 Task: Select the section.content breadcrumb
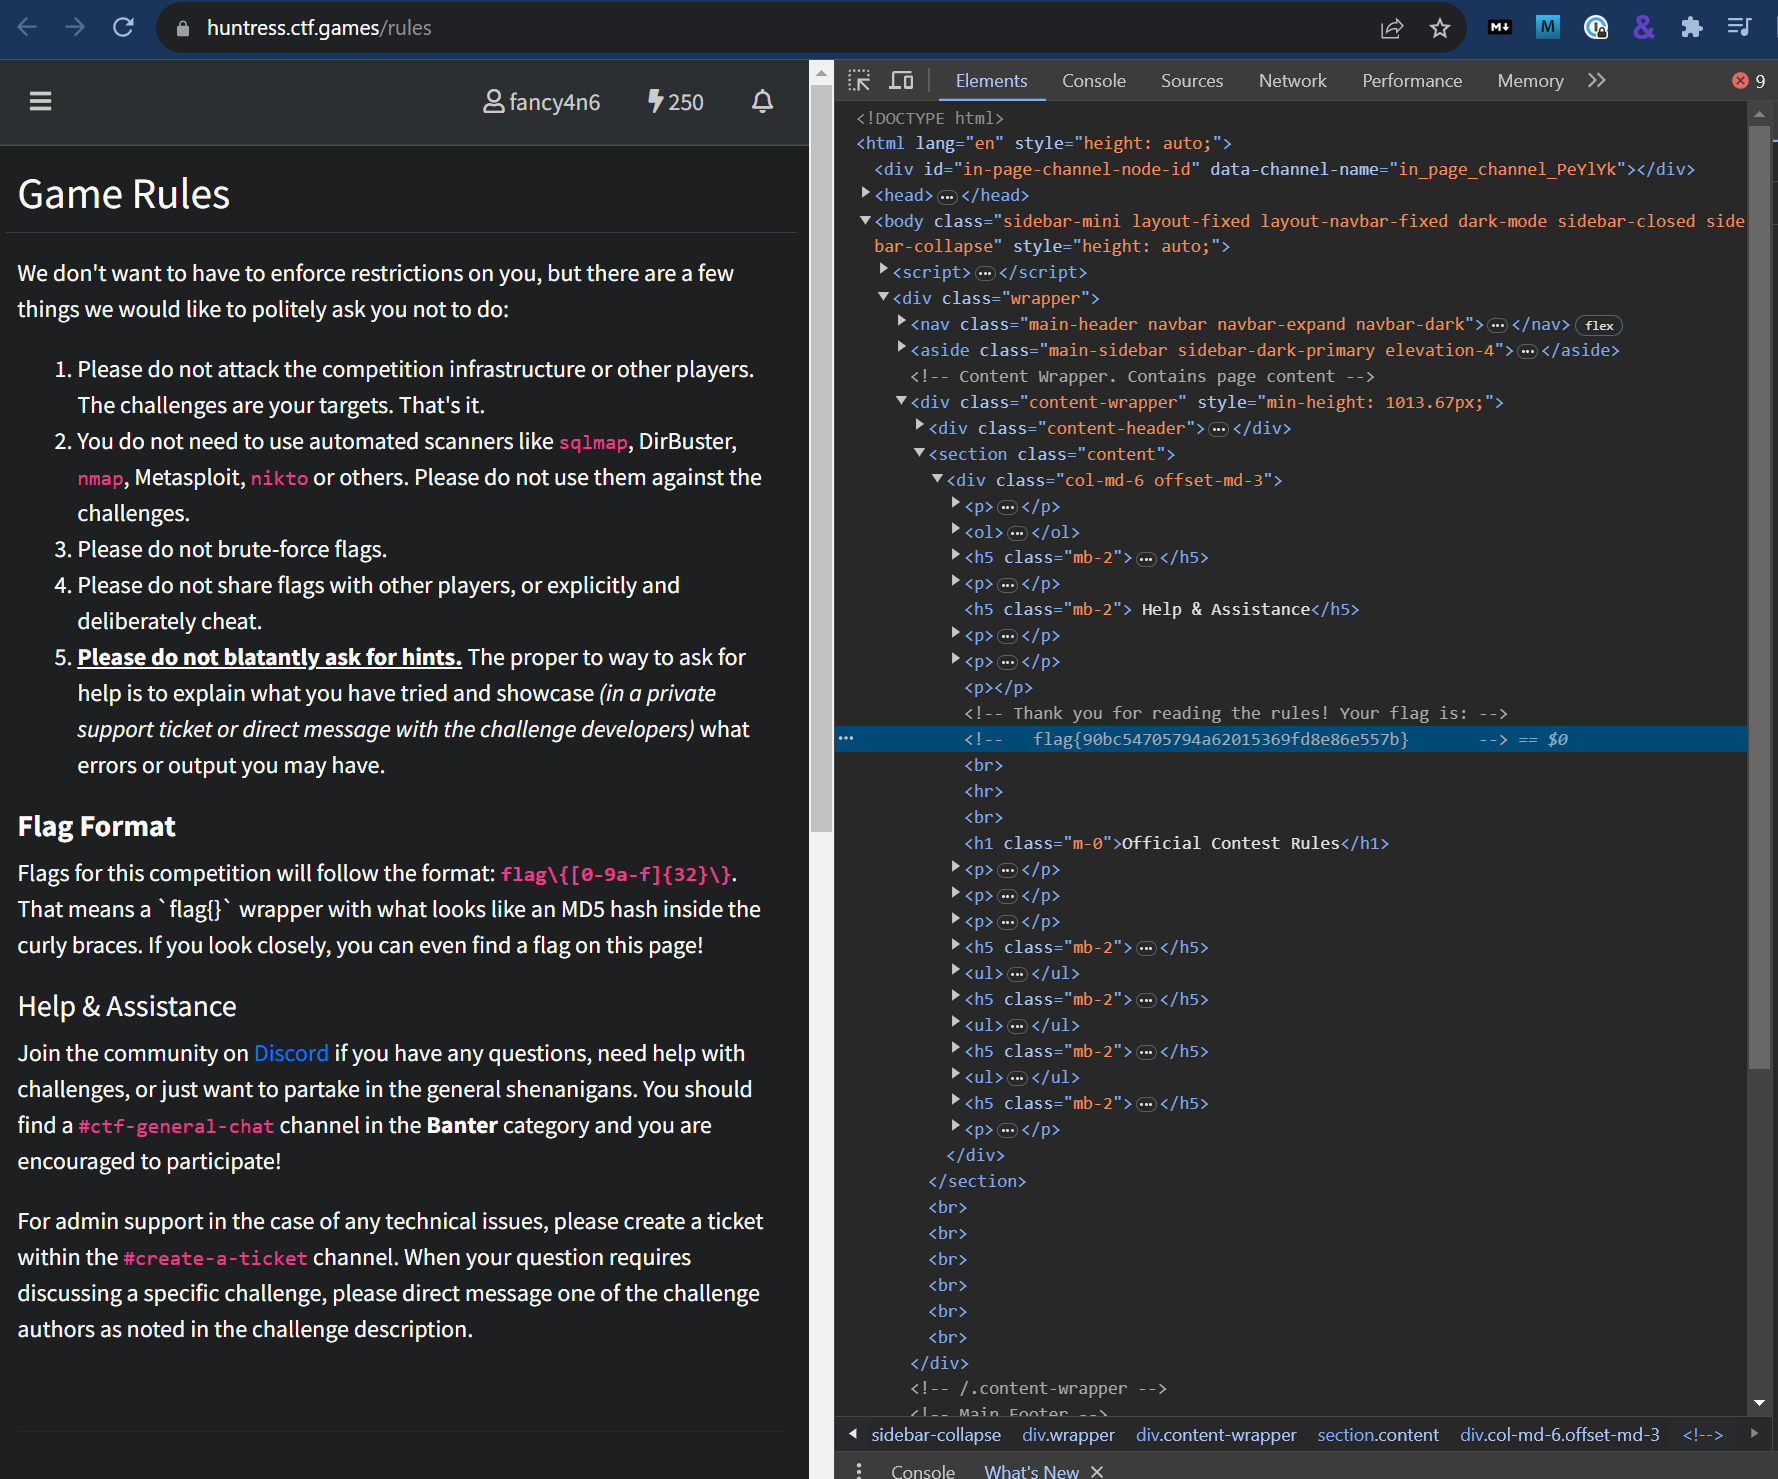point(1377,1435)
